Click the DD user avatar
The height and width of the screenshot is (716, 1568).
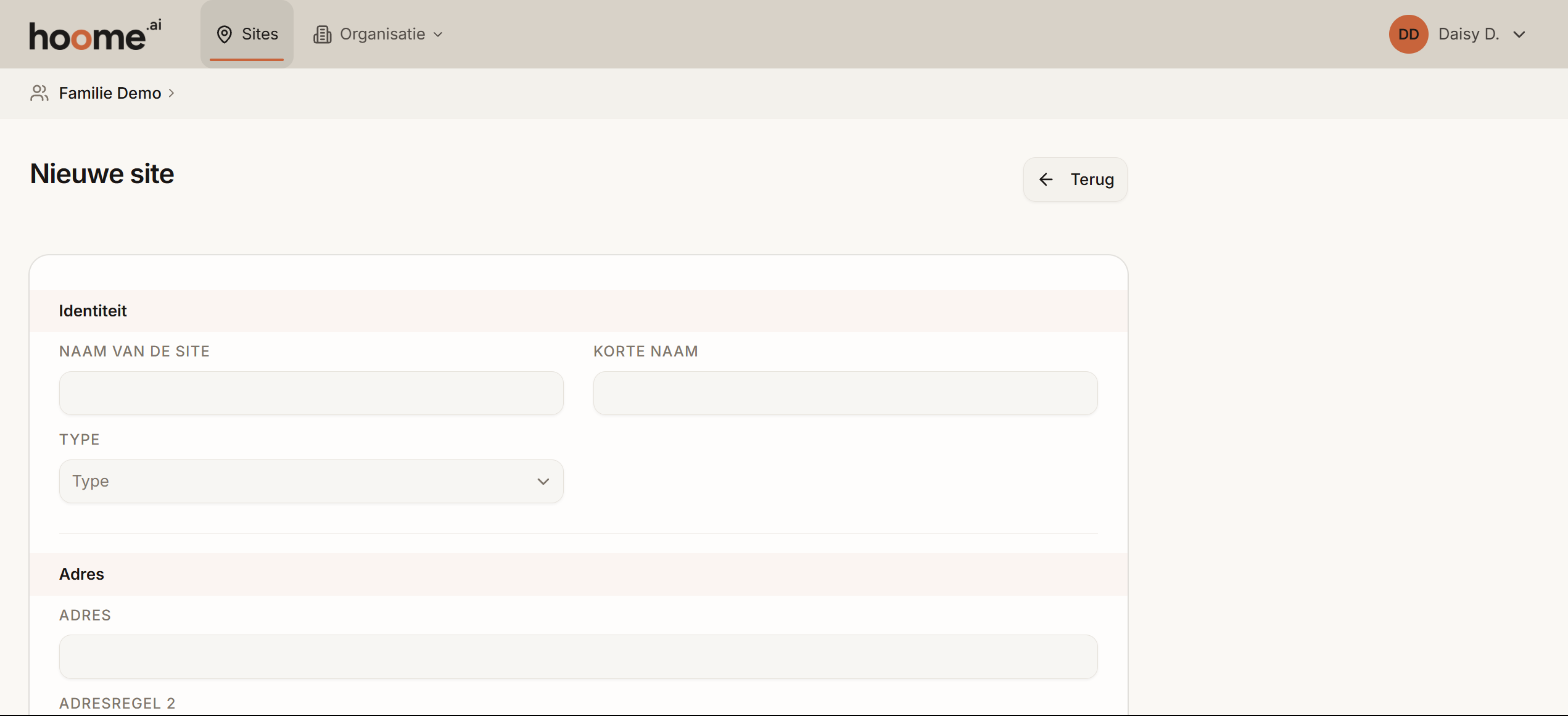[x=1408, y=34]
